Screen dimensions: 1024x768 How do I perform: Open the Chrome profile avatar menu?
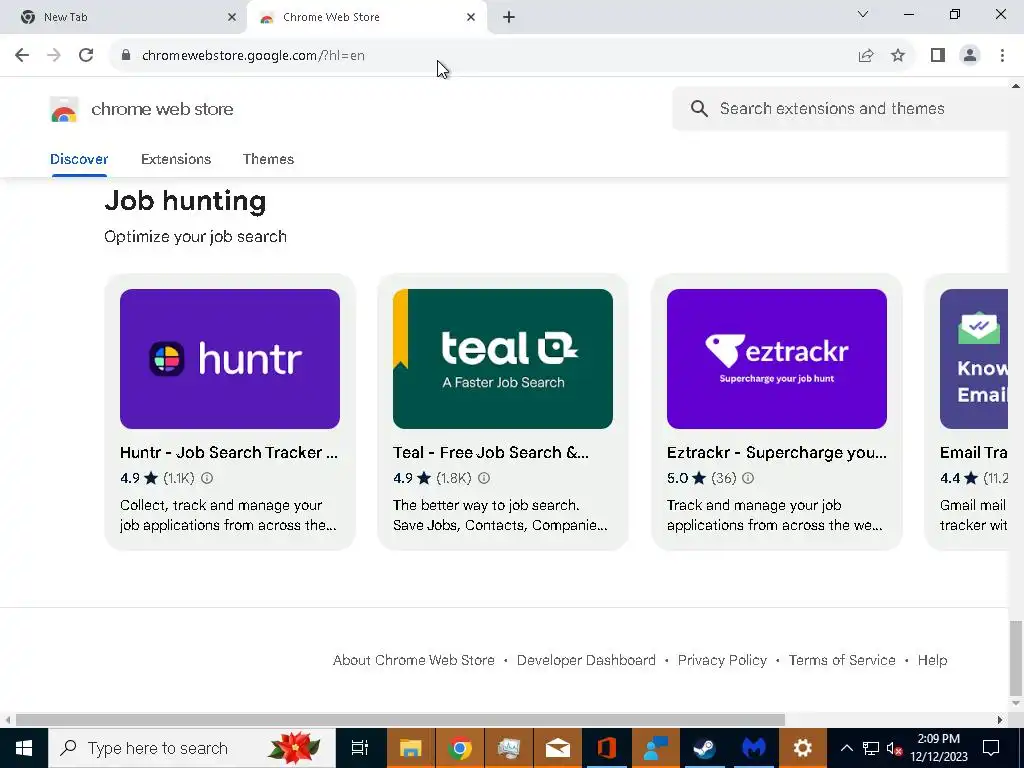pos(970,56)
